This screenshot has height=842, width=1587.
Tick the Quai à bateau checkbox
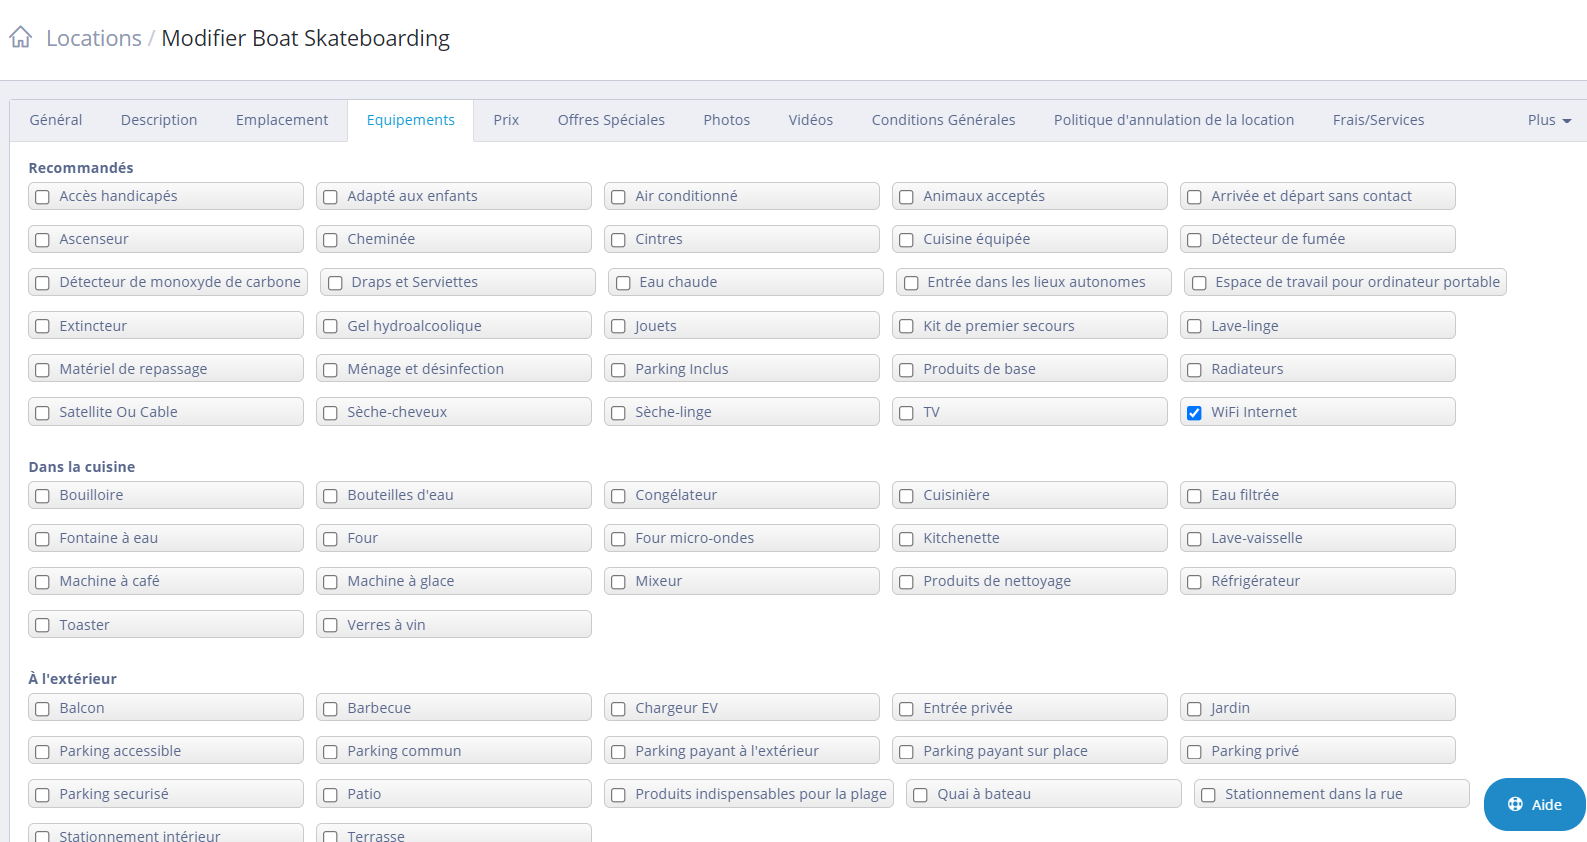(x=920, y=795)
